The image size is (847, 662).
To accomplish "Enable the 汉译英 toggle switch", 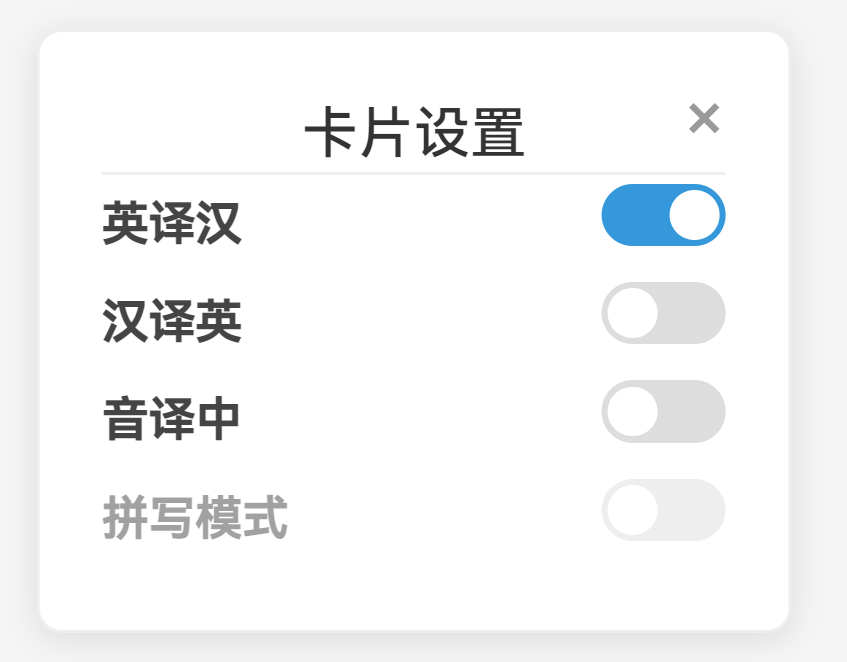I will click(x=663, y=313).
